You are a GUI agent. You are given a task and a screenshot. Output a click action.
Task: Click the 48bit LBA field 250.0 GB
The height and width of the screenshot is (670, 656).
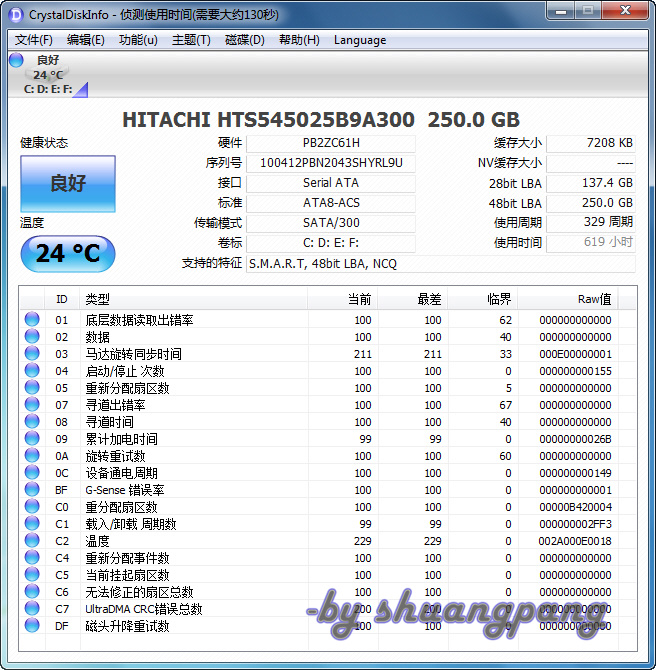point(591,203)
